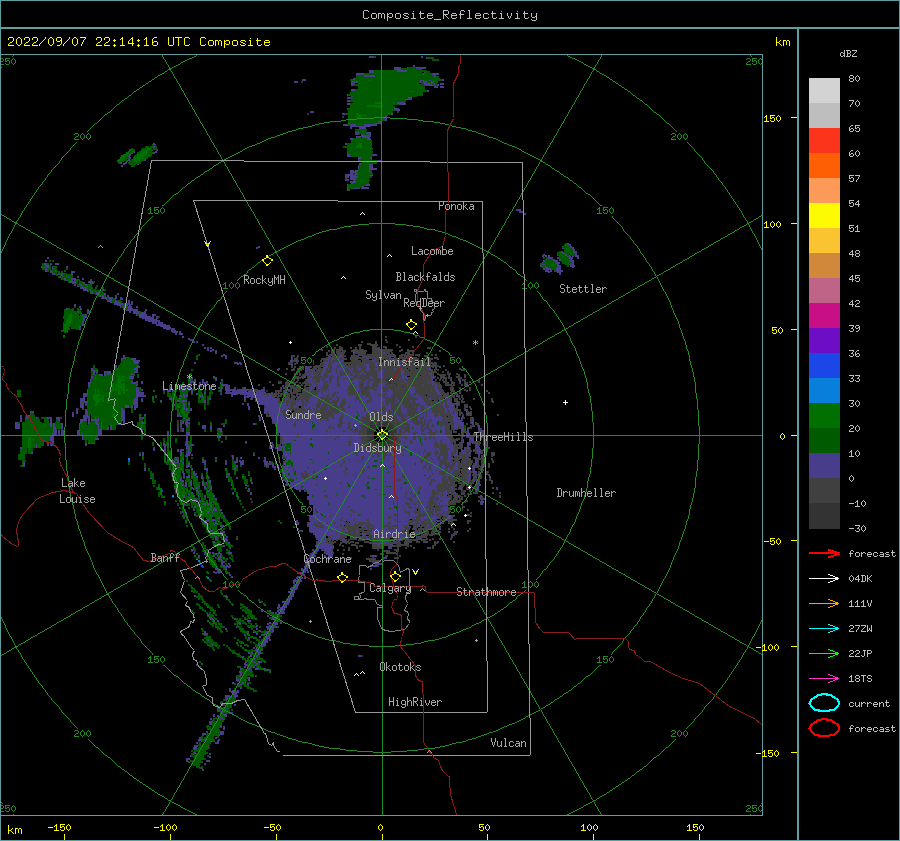The image size is (900, 841).
Task: Select the 18TS legend text
Action: (860, 679)
